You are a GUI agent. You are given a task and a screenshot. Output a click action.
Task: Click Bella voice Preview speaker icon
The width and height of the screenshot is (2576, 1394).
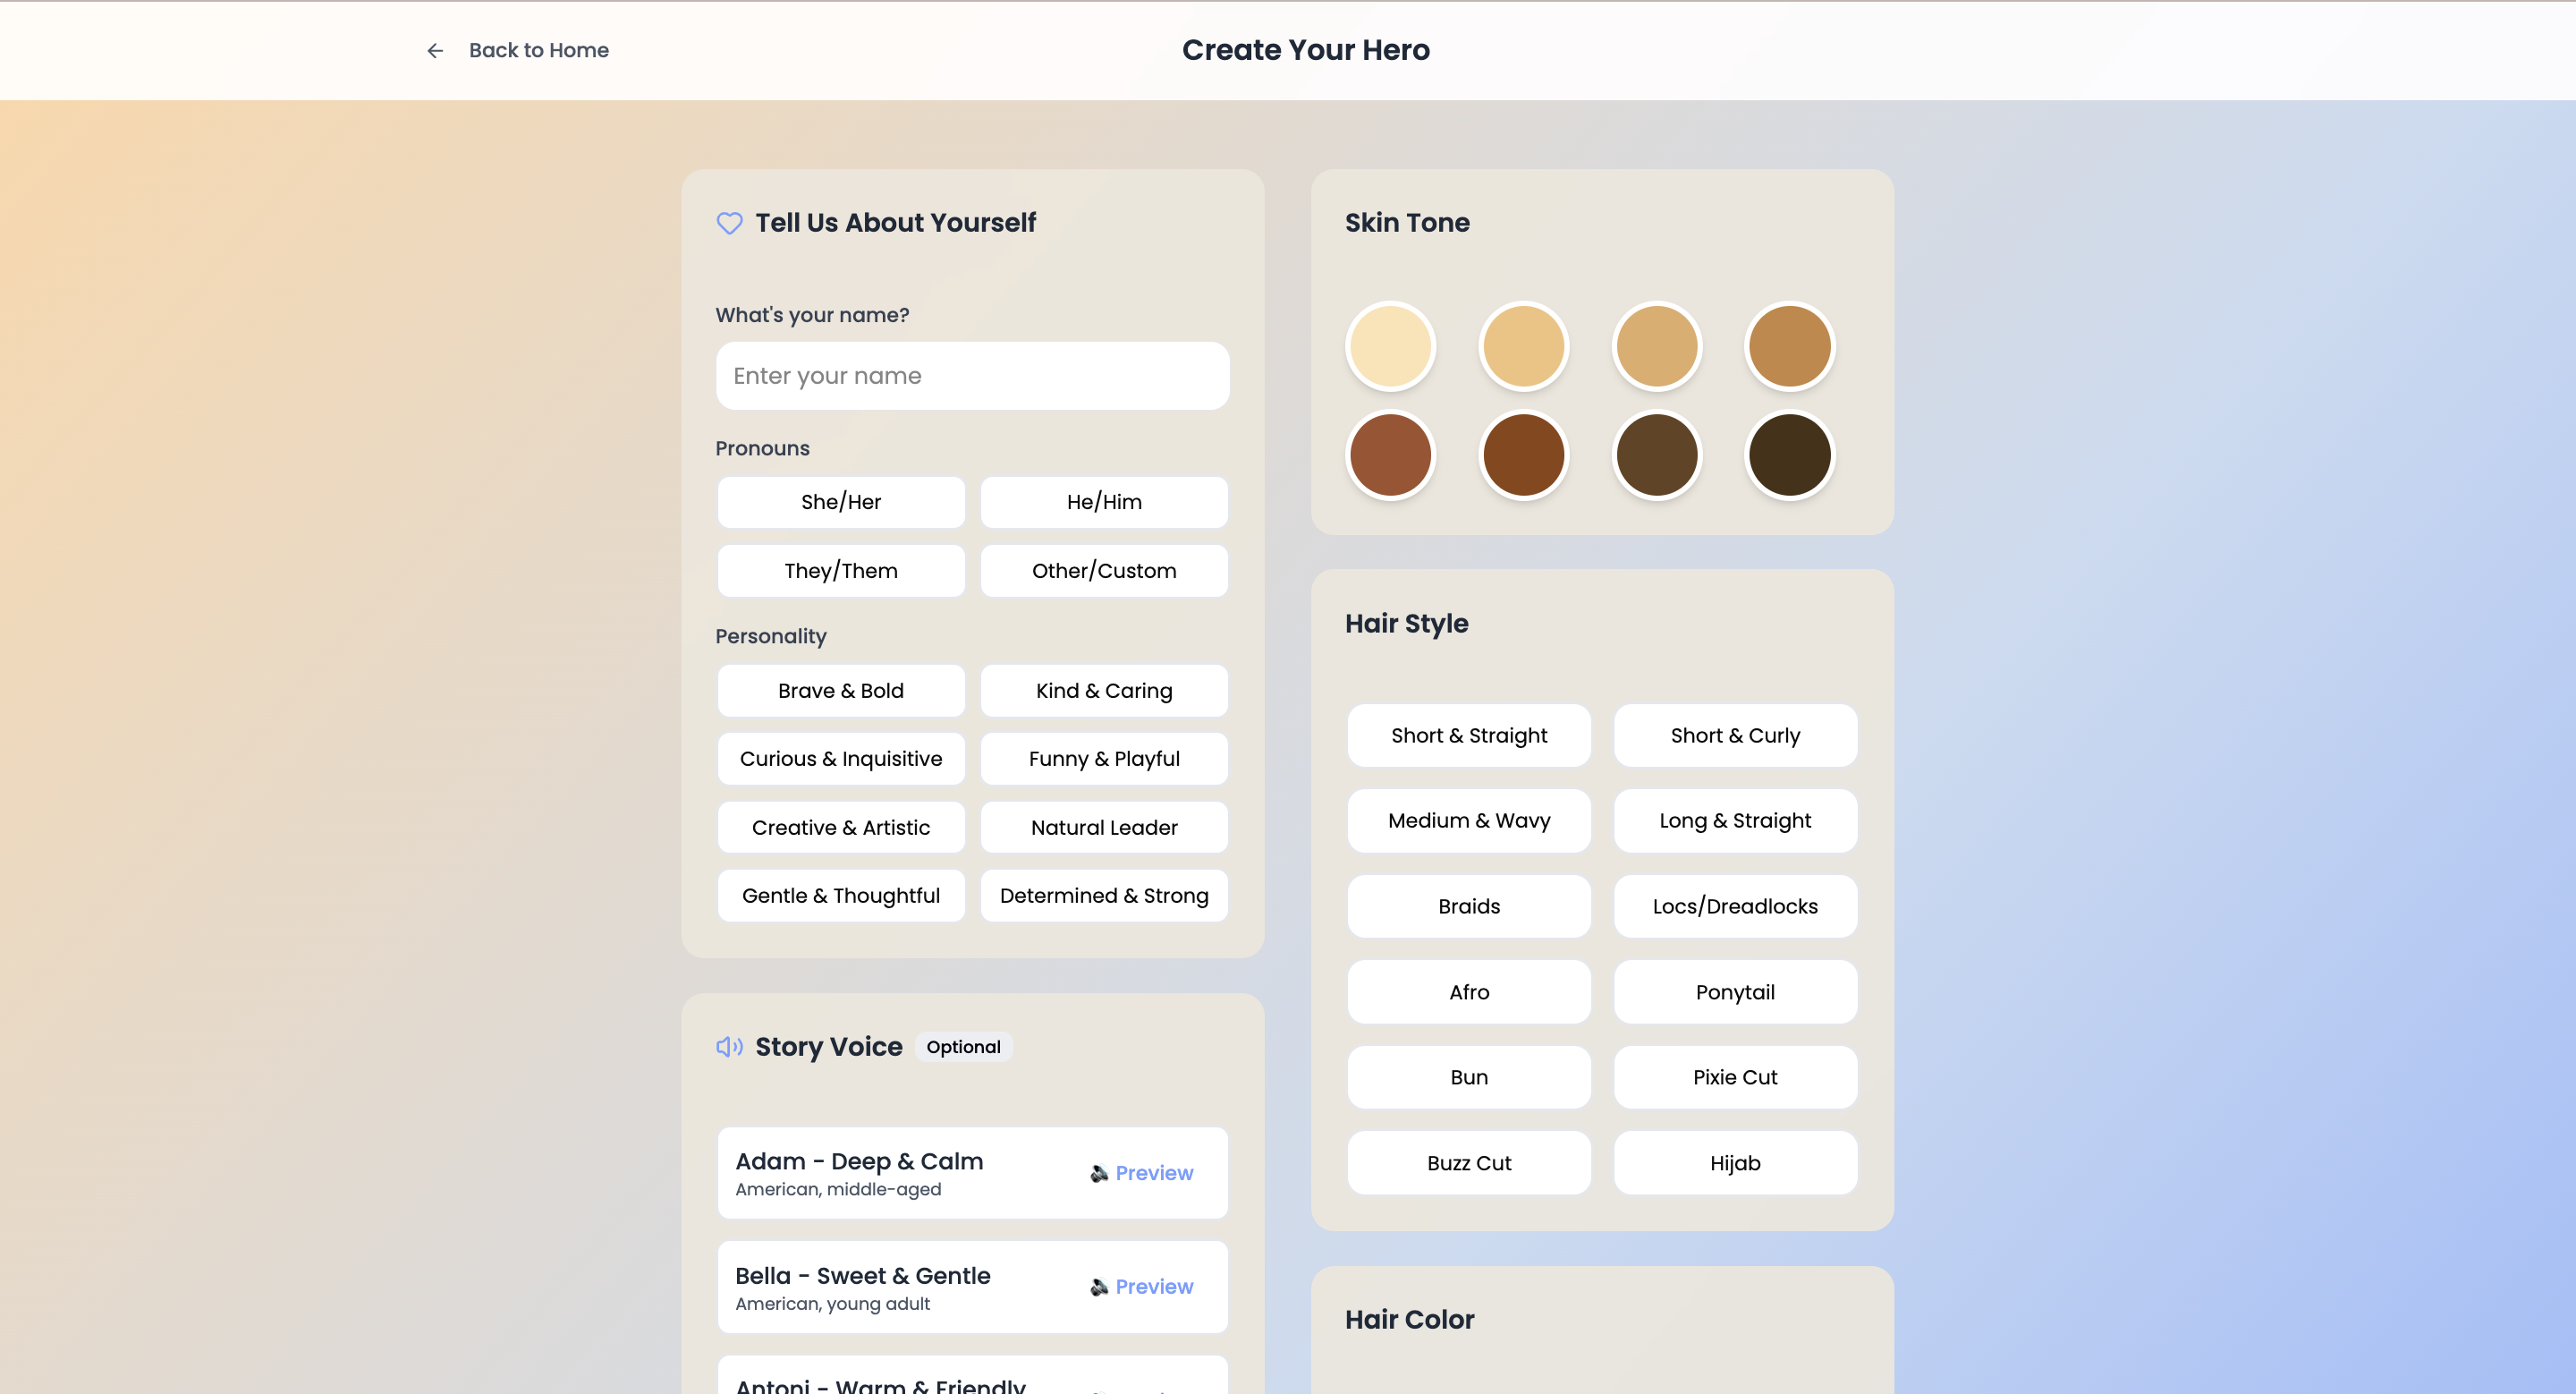1099,1287
